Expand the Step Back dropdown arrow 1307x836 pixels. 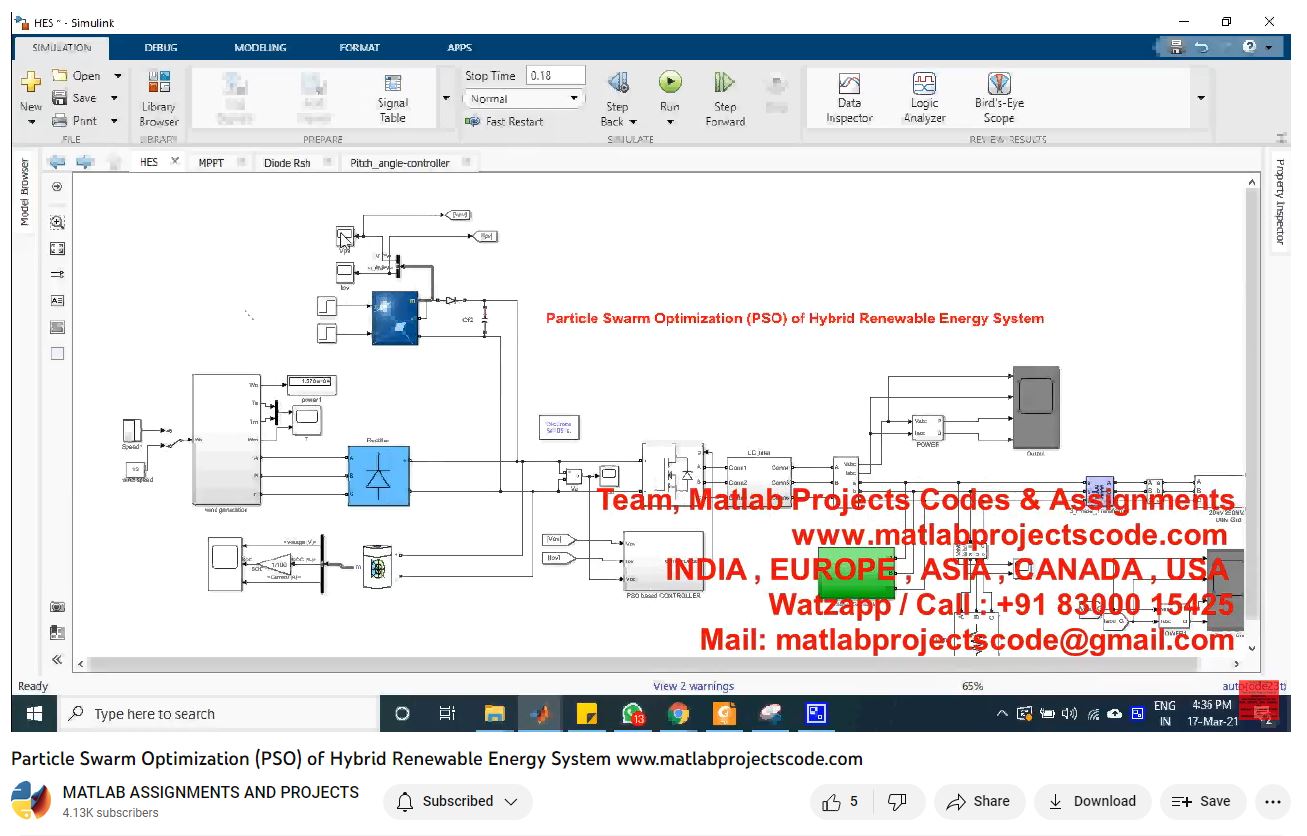pyautogui.click(x=633, y=122)
